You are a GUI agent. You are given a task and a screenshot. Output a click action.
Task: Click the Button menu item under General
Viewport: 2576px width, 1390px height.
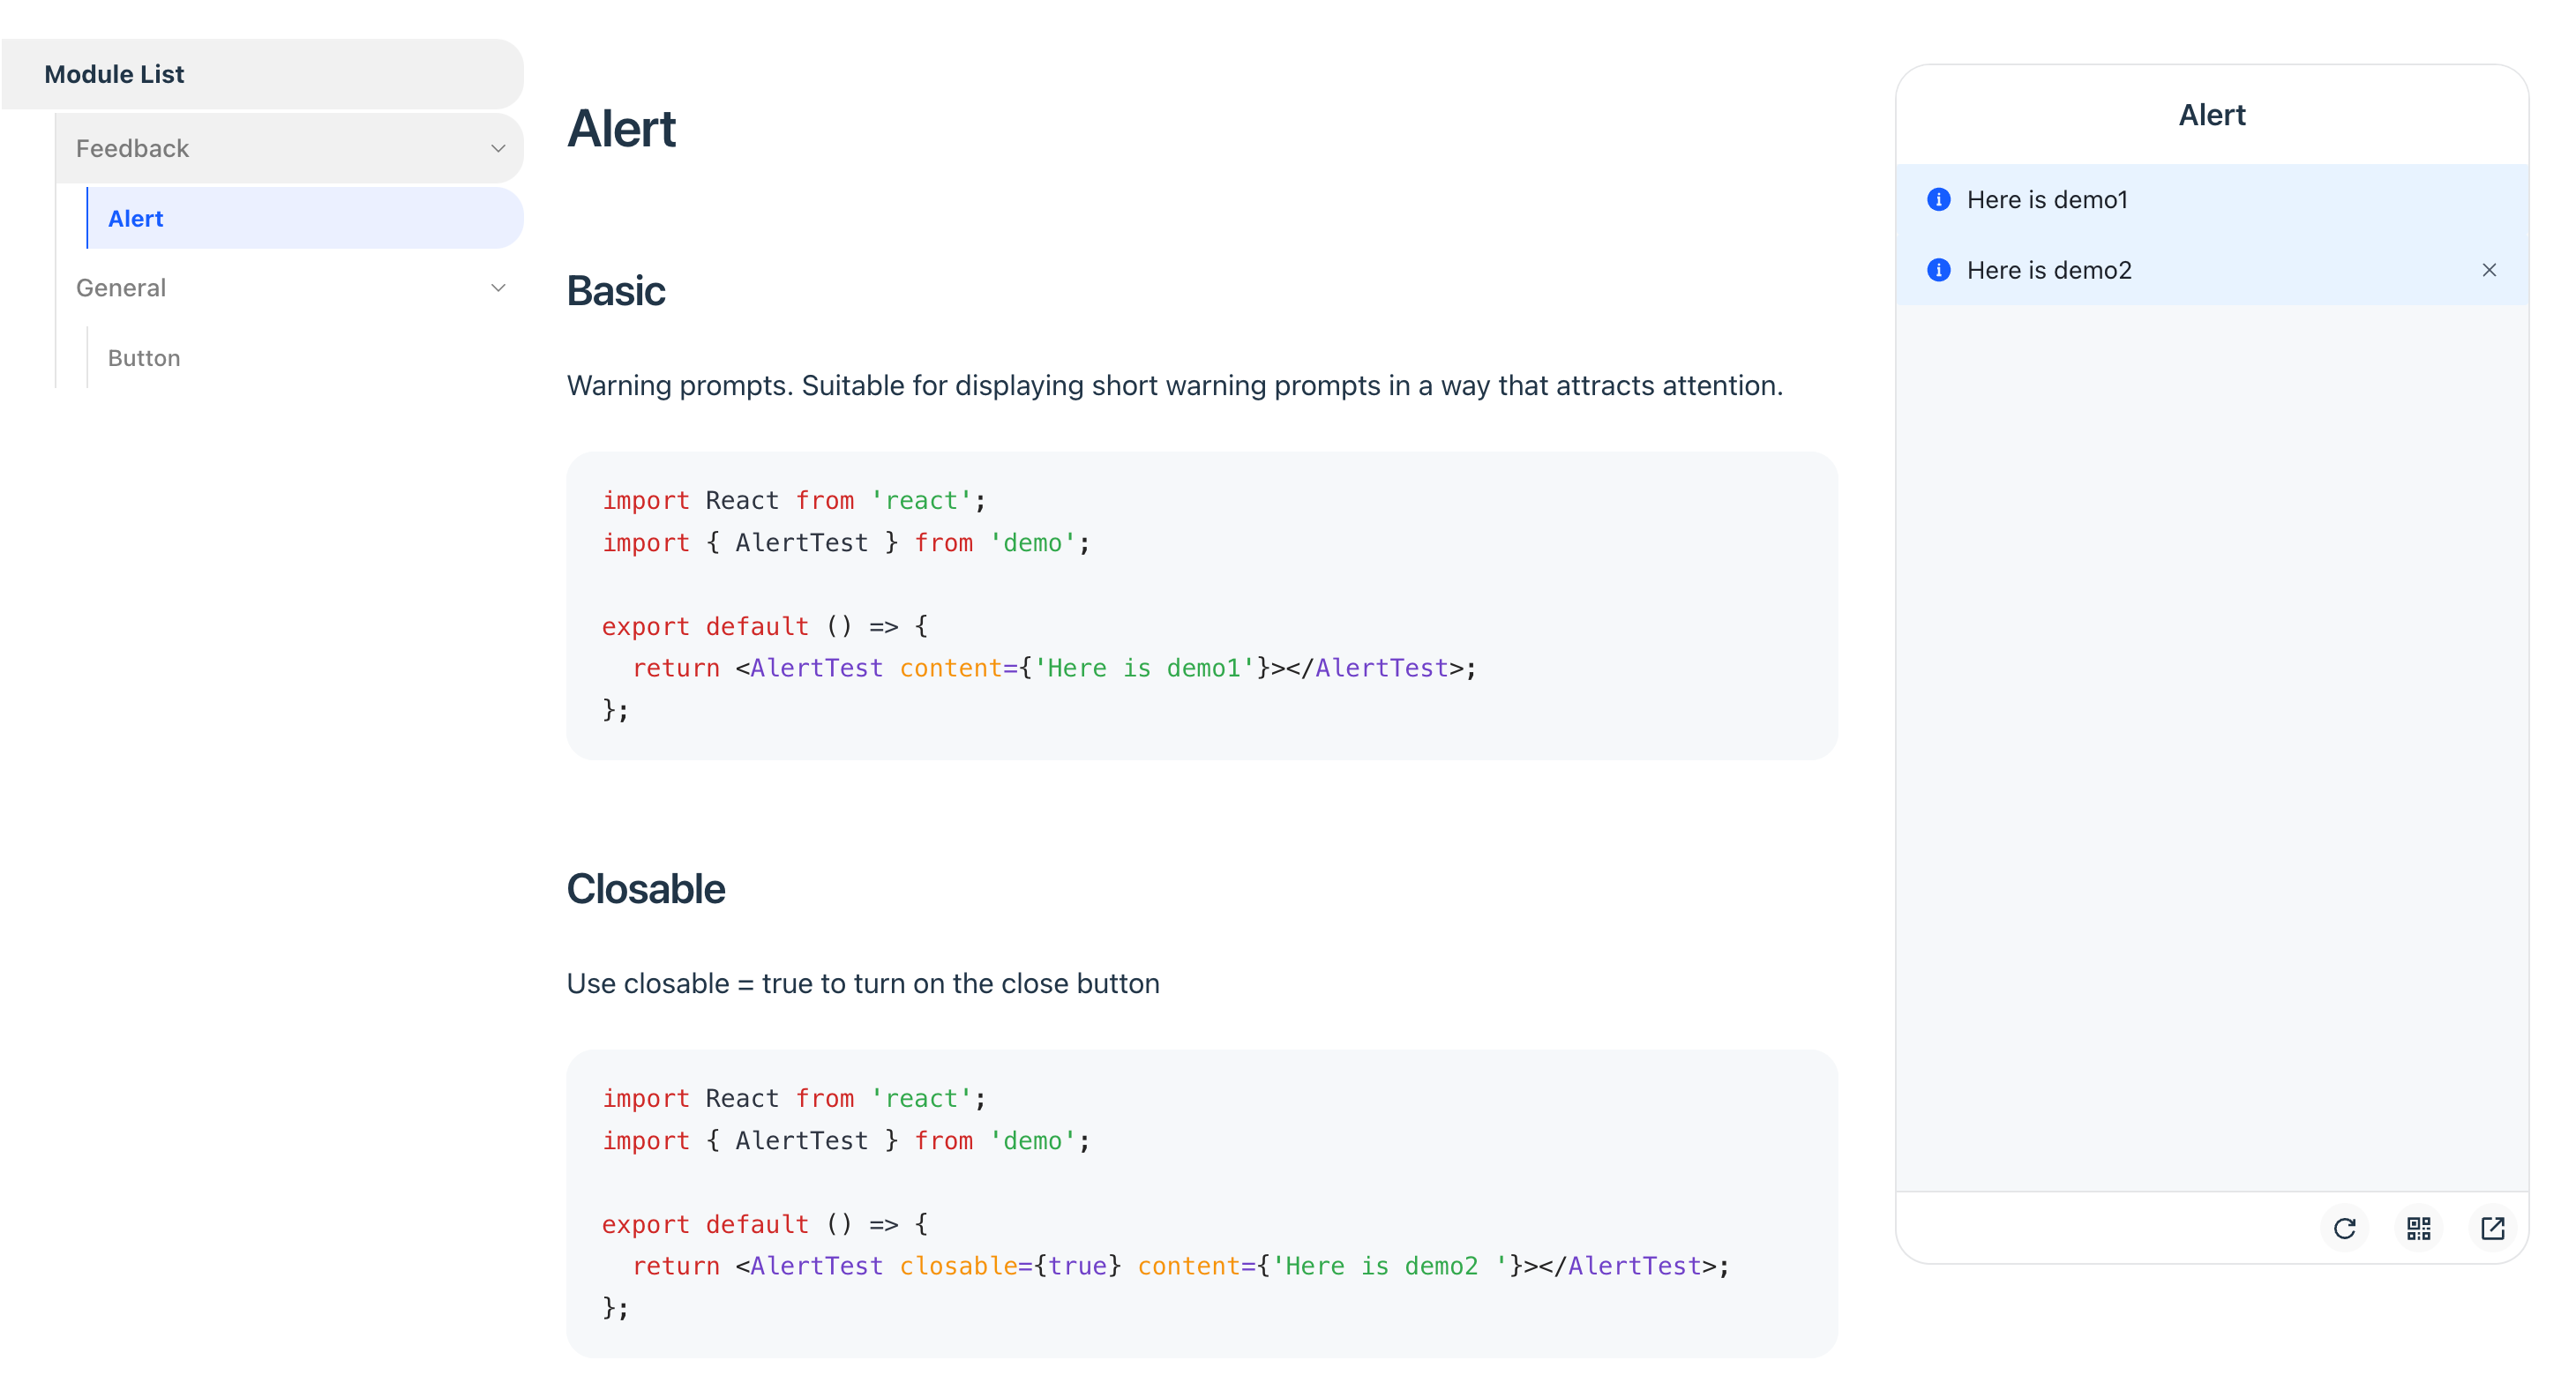pyautogui.click(x=146, y=358)
